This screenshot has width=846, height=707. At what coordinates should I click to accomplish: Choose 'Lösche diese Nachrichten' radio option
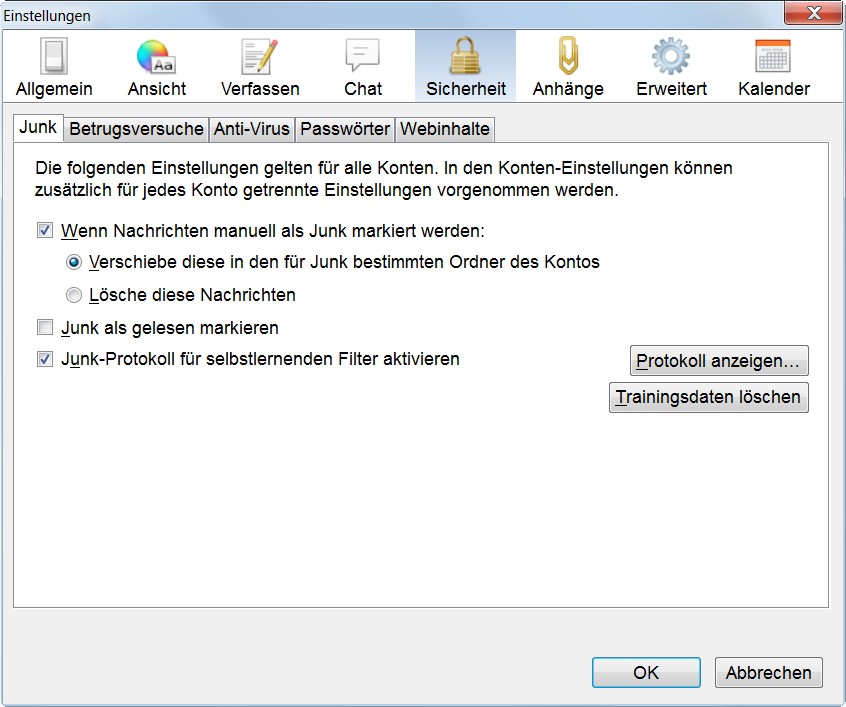tap(73, 295)
